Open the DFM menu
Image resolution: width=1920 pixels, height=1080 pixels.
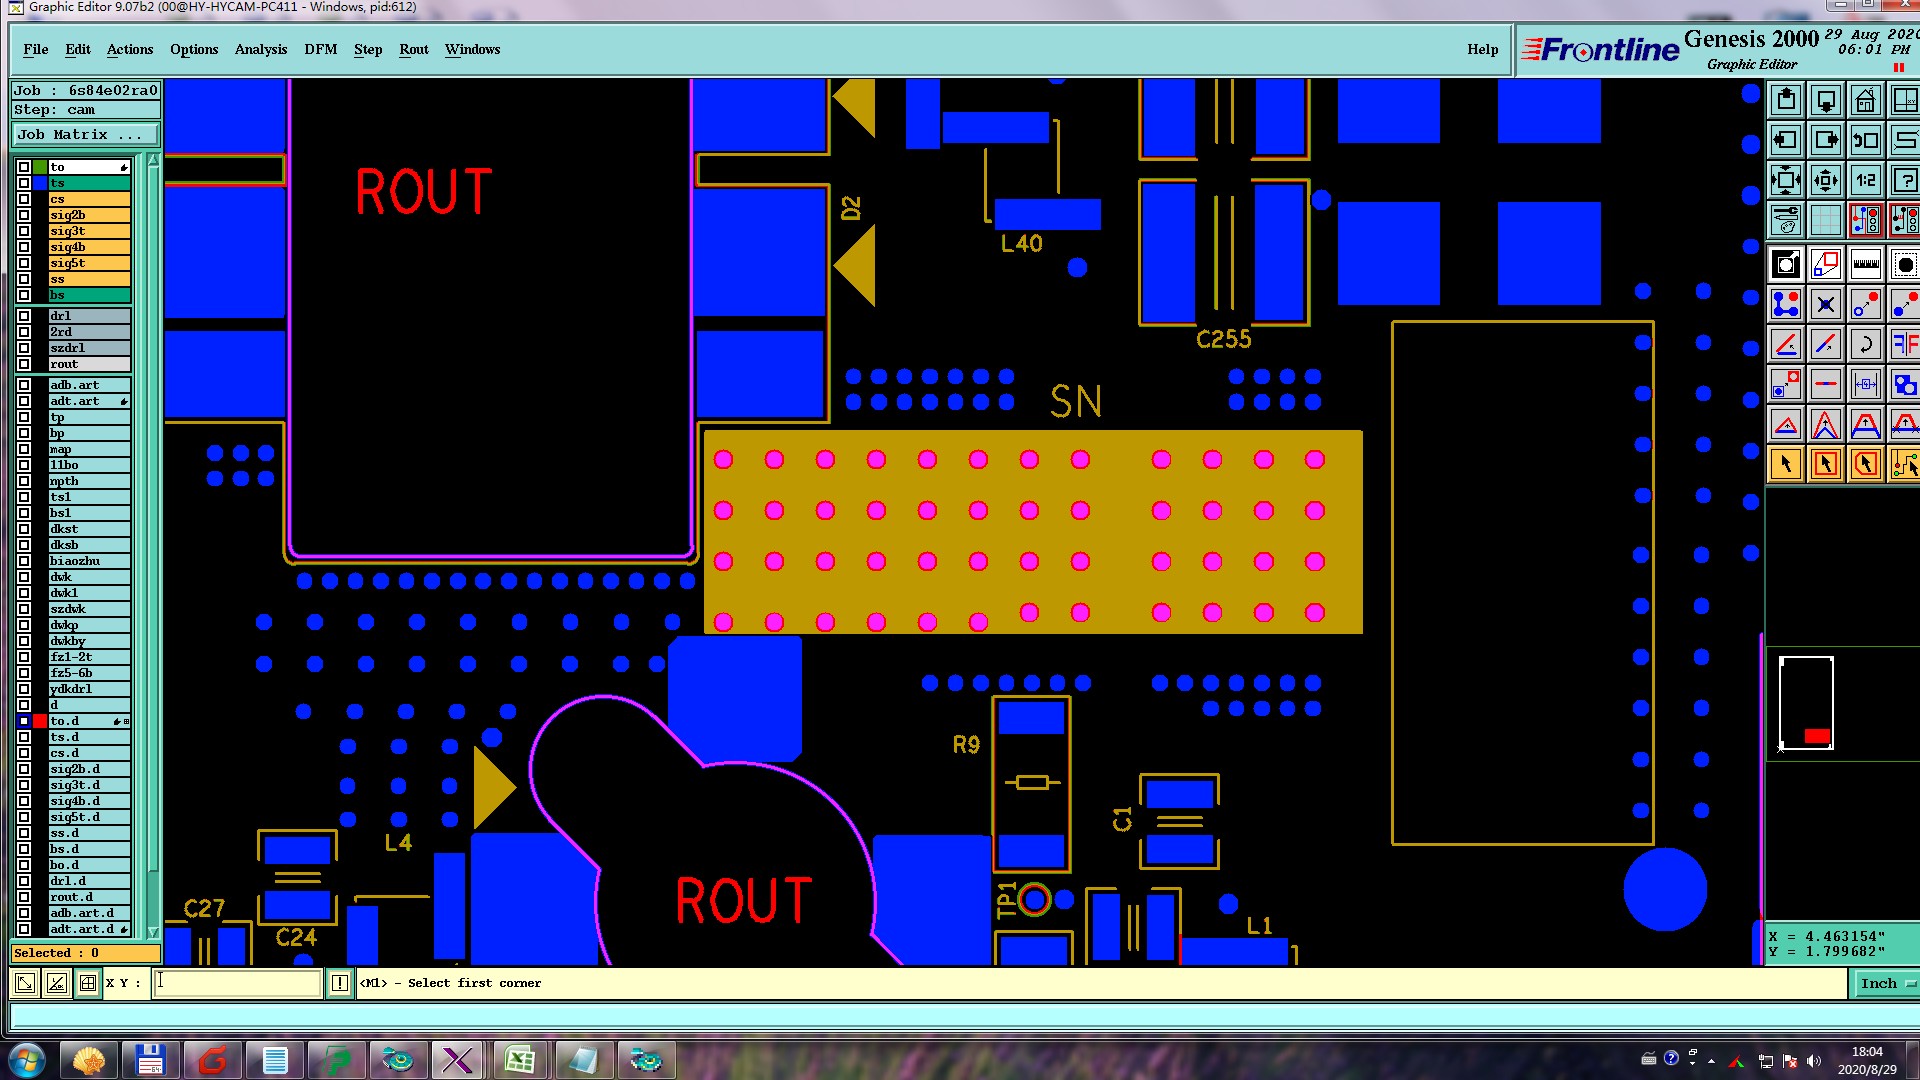tap(320, 49)
